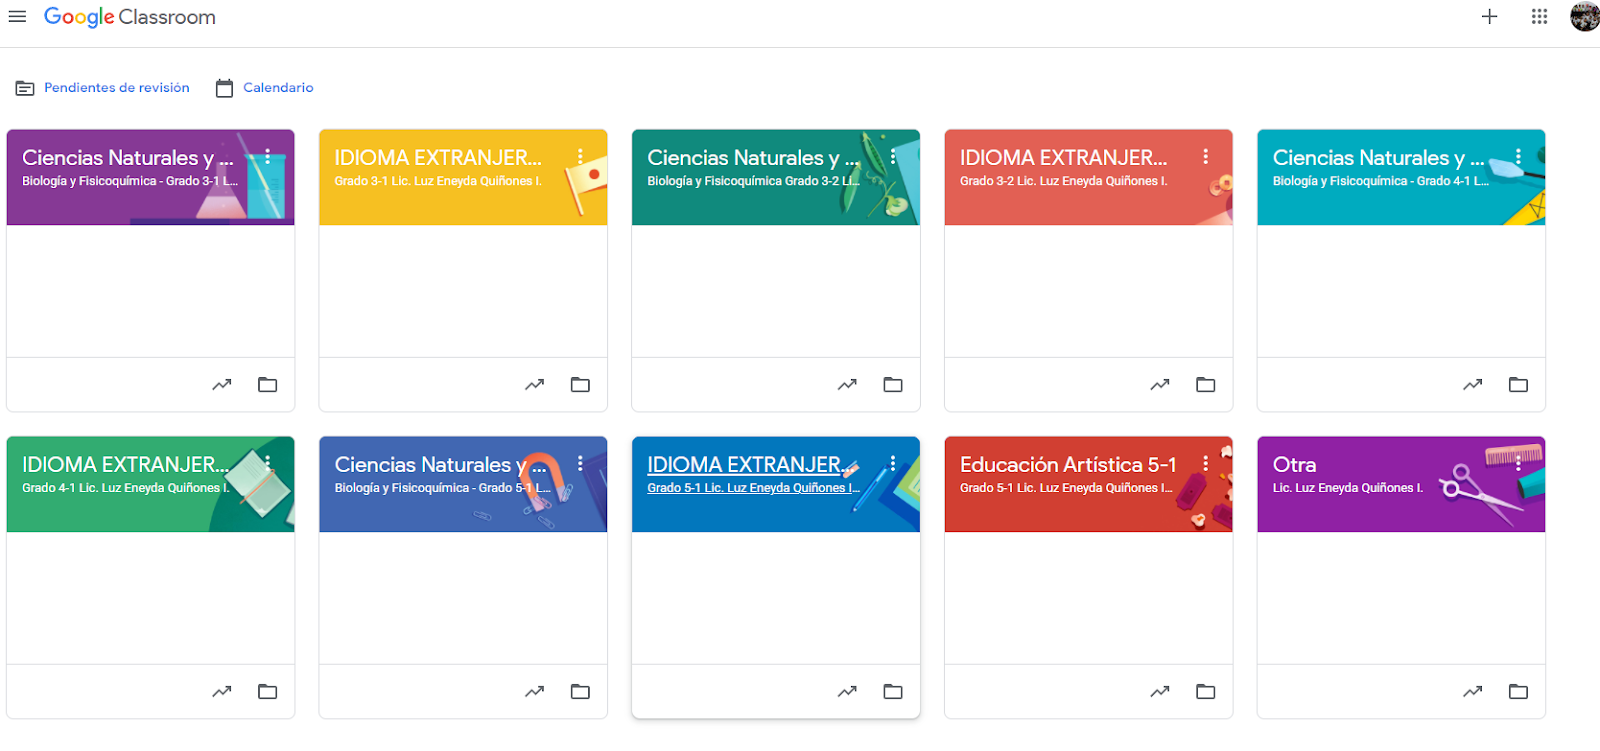Open the main hamburger menu
1600x751 pixels.
pyautogui.click(x=17, y=17)
